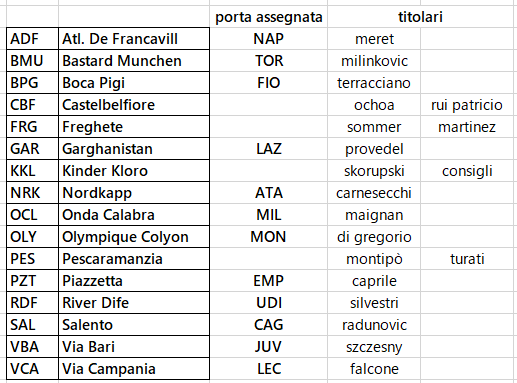
Task: Click the cell containing 'terracciano'
Action: tap(374, 83)
